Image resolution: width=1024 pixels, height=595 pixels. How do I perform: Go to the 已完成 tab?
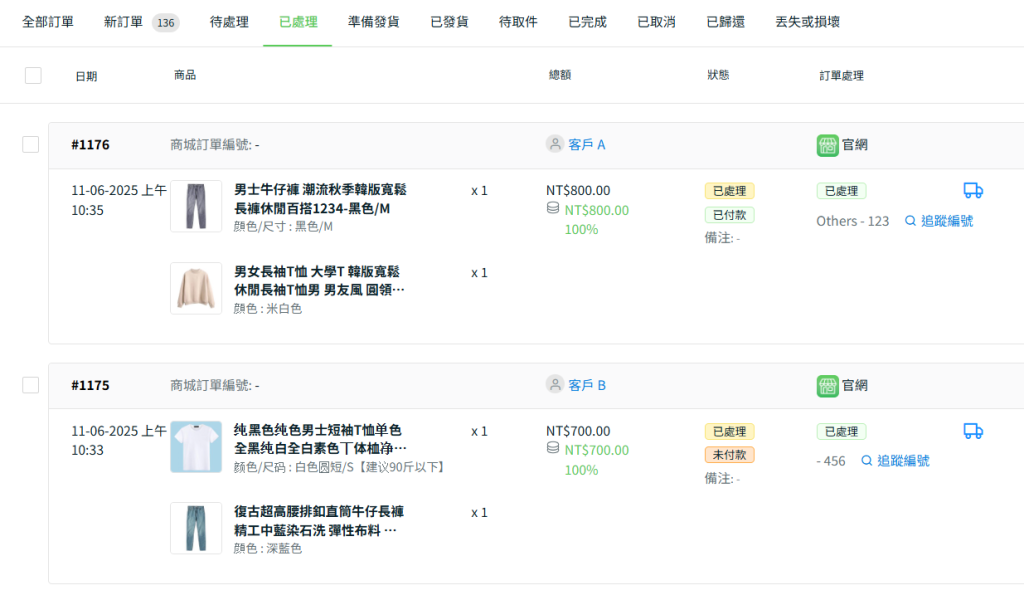[x=587, y=22]
